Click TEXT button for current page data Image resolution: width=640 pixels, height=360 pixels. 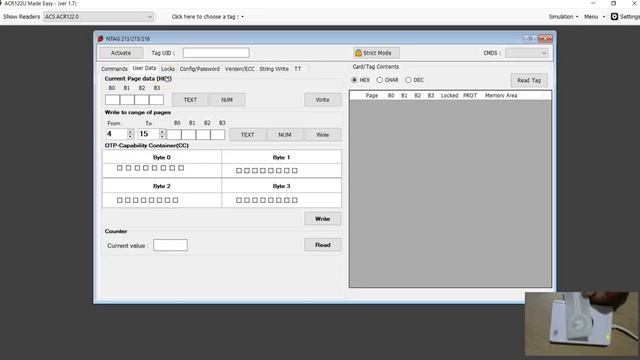pyautogui.click(x=190, y=100)
